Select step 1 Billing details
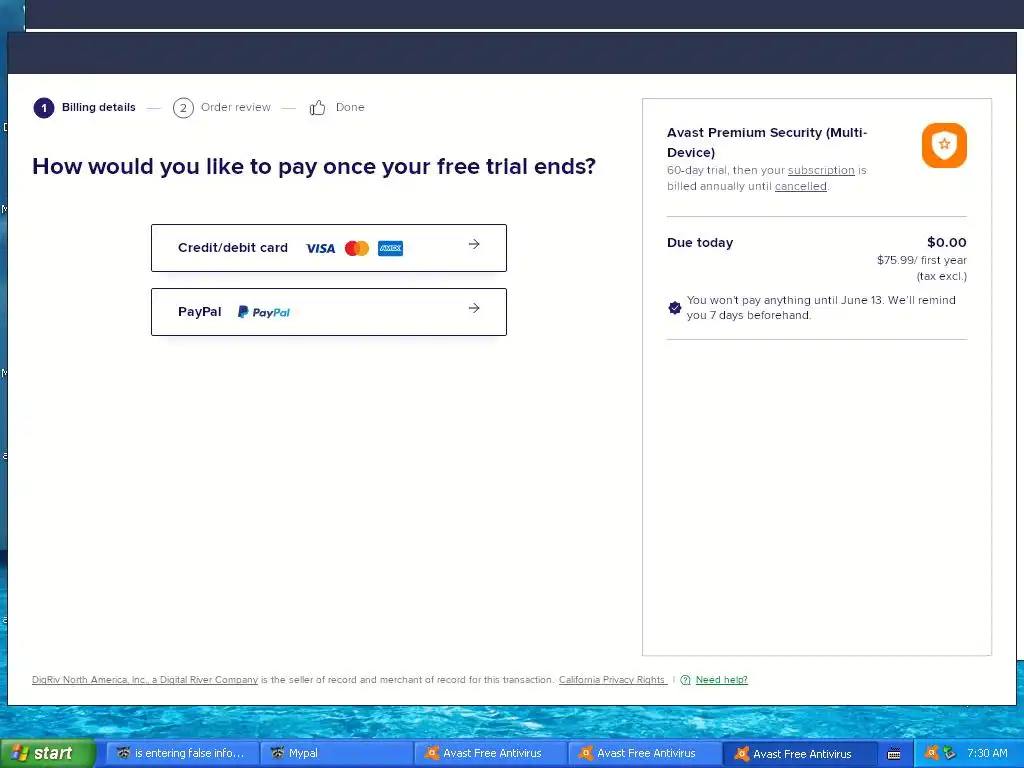Screen dimensions: 1024x768 (85, 108)
